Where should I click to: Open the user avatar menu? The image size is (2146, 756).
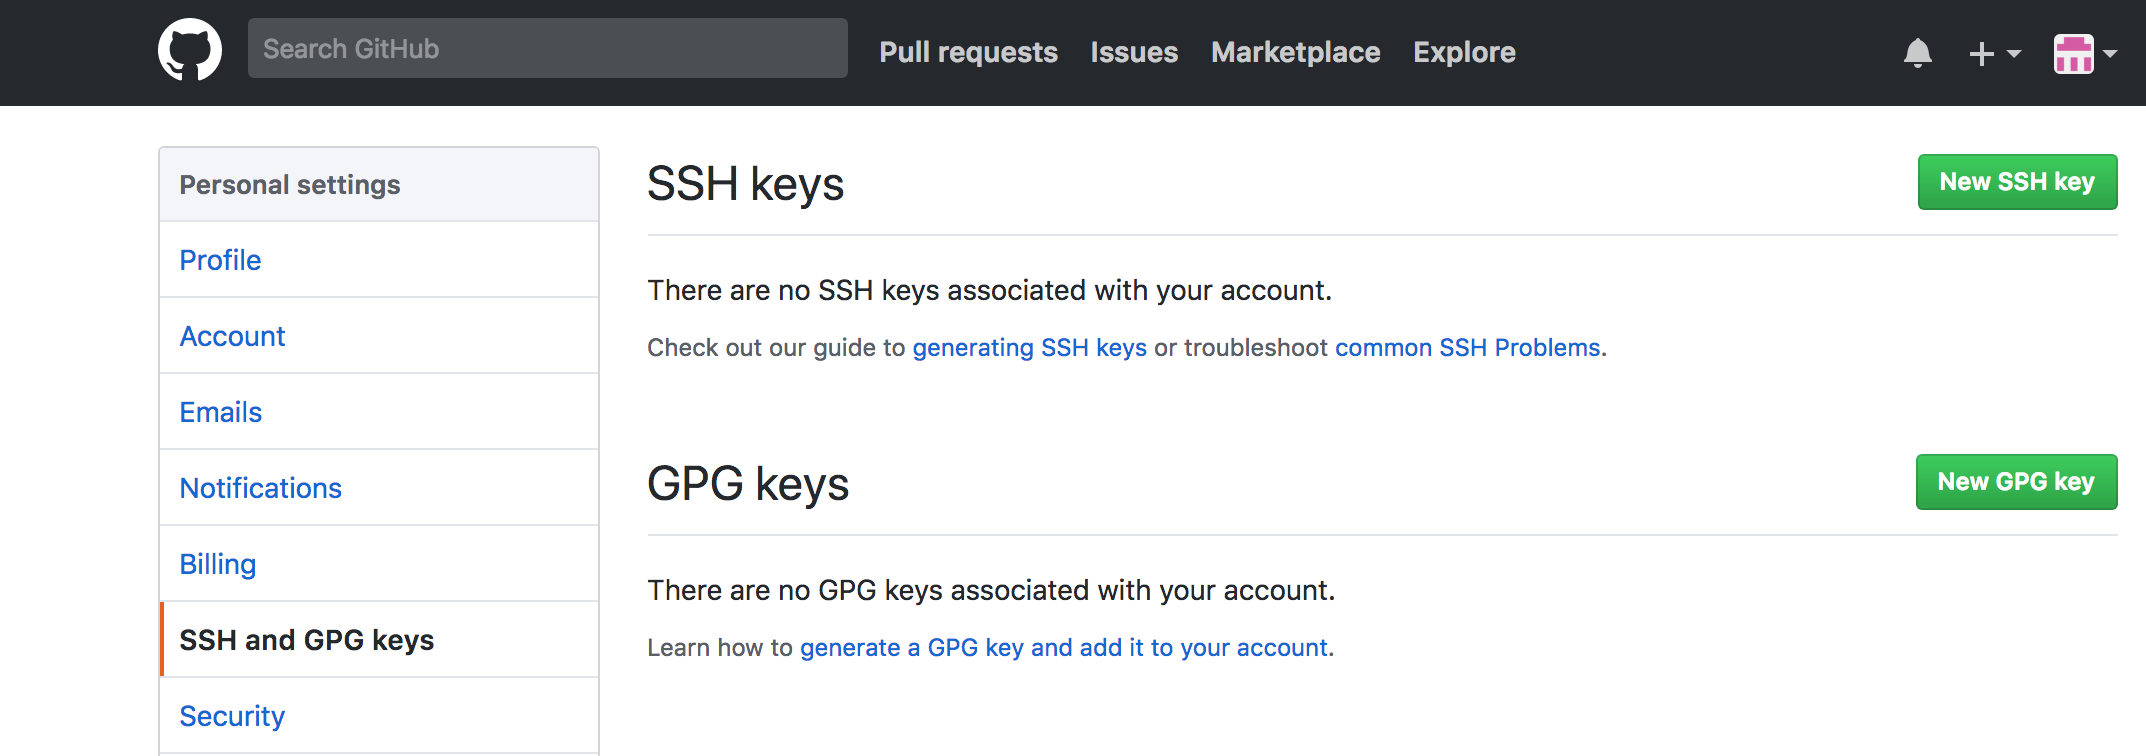coord(2085,53)
